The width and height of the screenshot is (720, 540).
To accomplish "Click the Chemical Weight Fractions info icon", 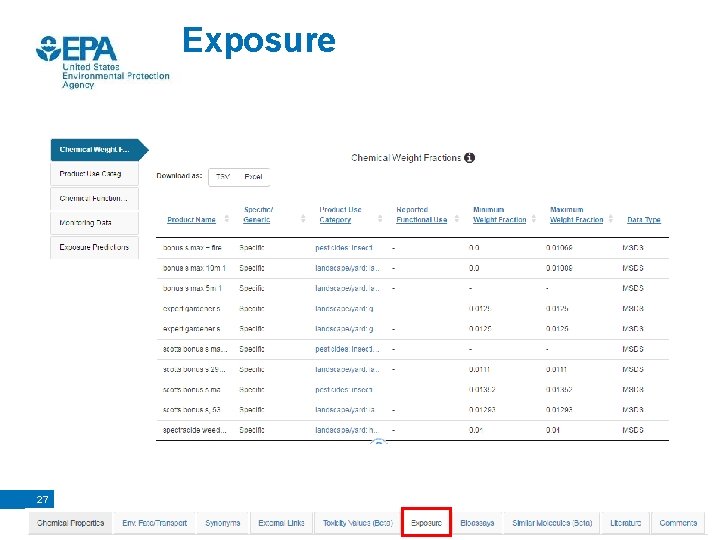I will coord(469,158).
